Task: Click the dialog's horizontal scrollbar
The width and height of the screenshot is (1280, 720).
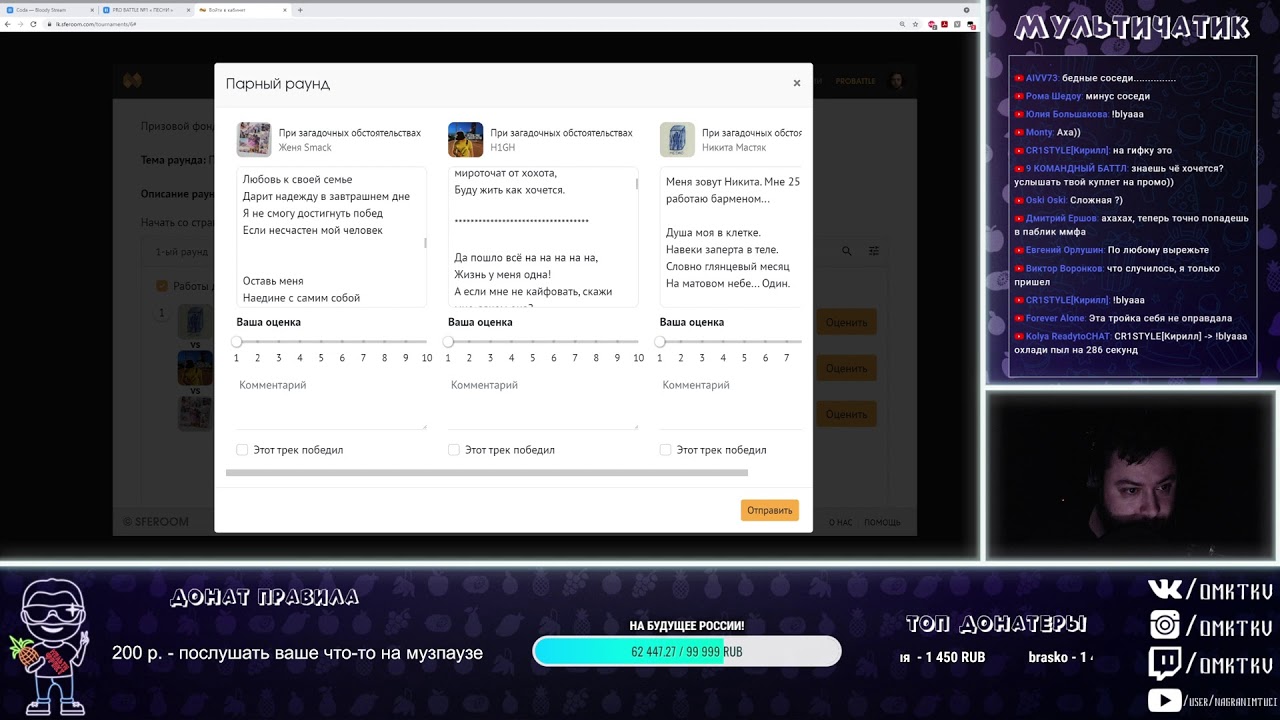Action: (x=487, y=472)
